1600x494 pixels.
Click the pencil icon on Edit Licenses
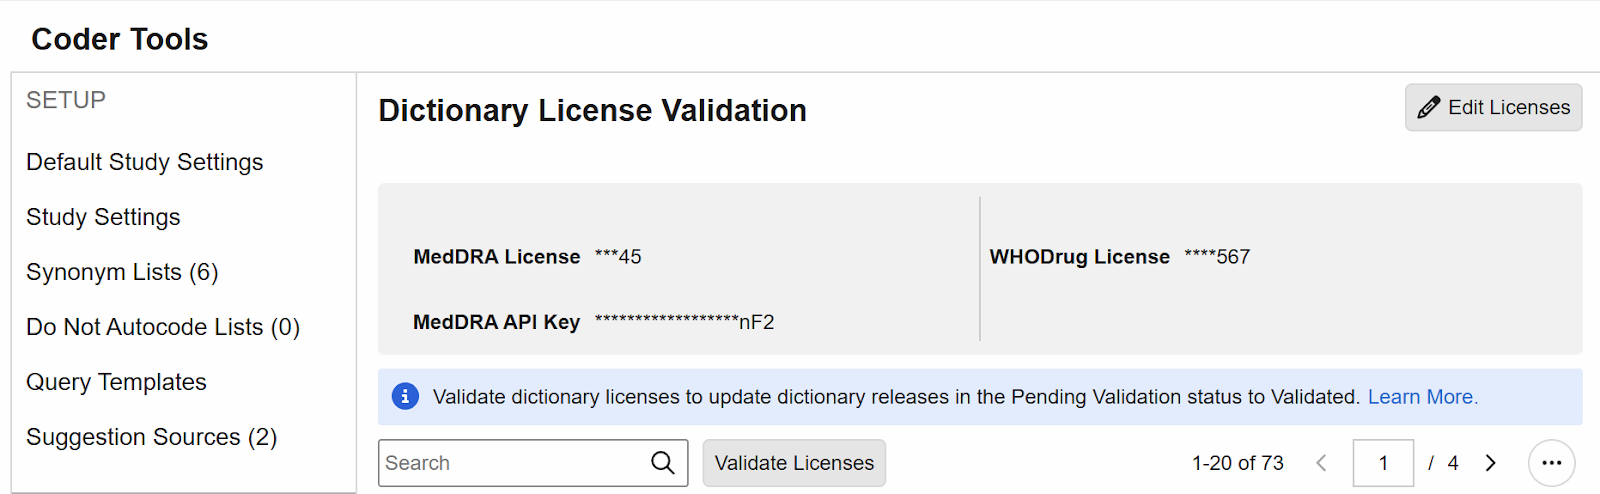1429,107
